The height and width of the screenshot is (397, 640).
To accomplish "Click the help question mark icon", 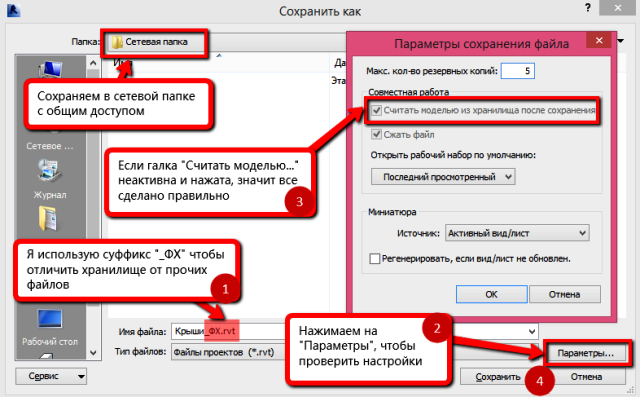I will 588,8.
